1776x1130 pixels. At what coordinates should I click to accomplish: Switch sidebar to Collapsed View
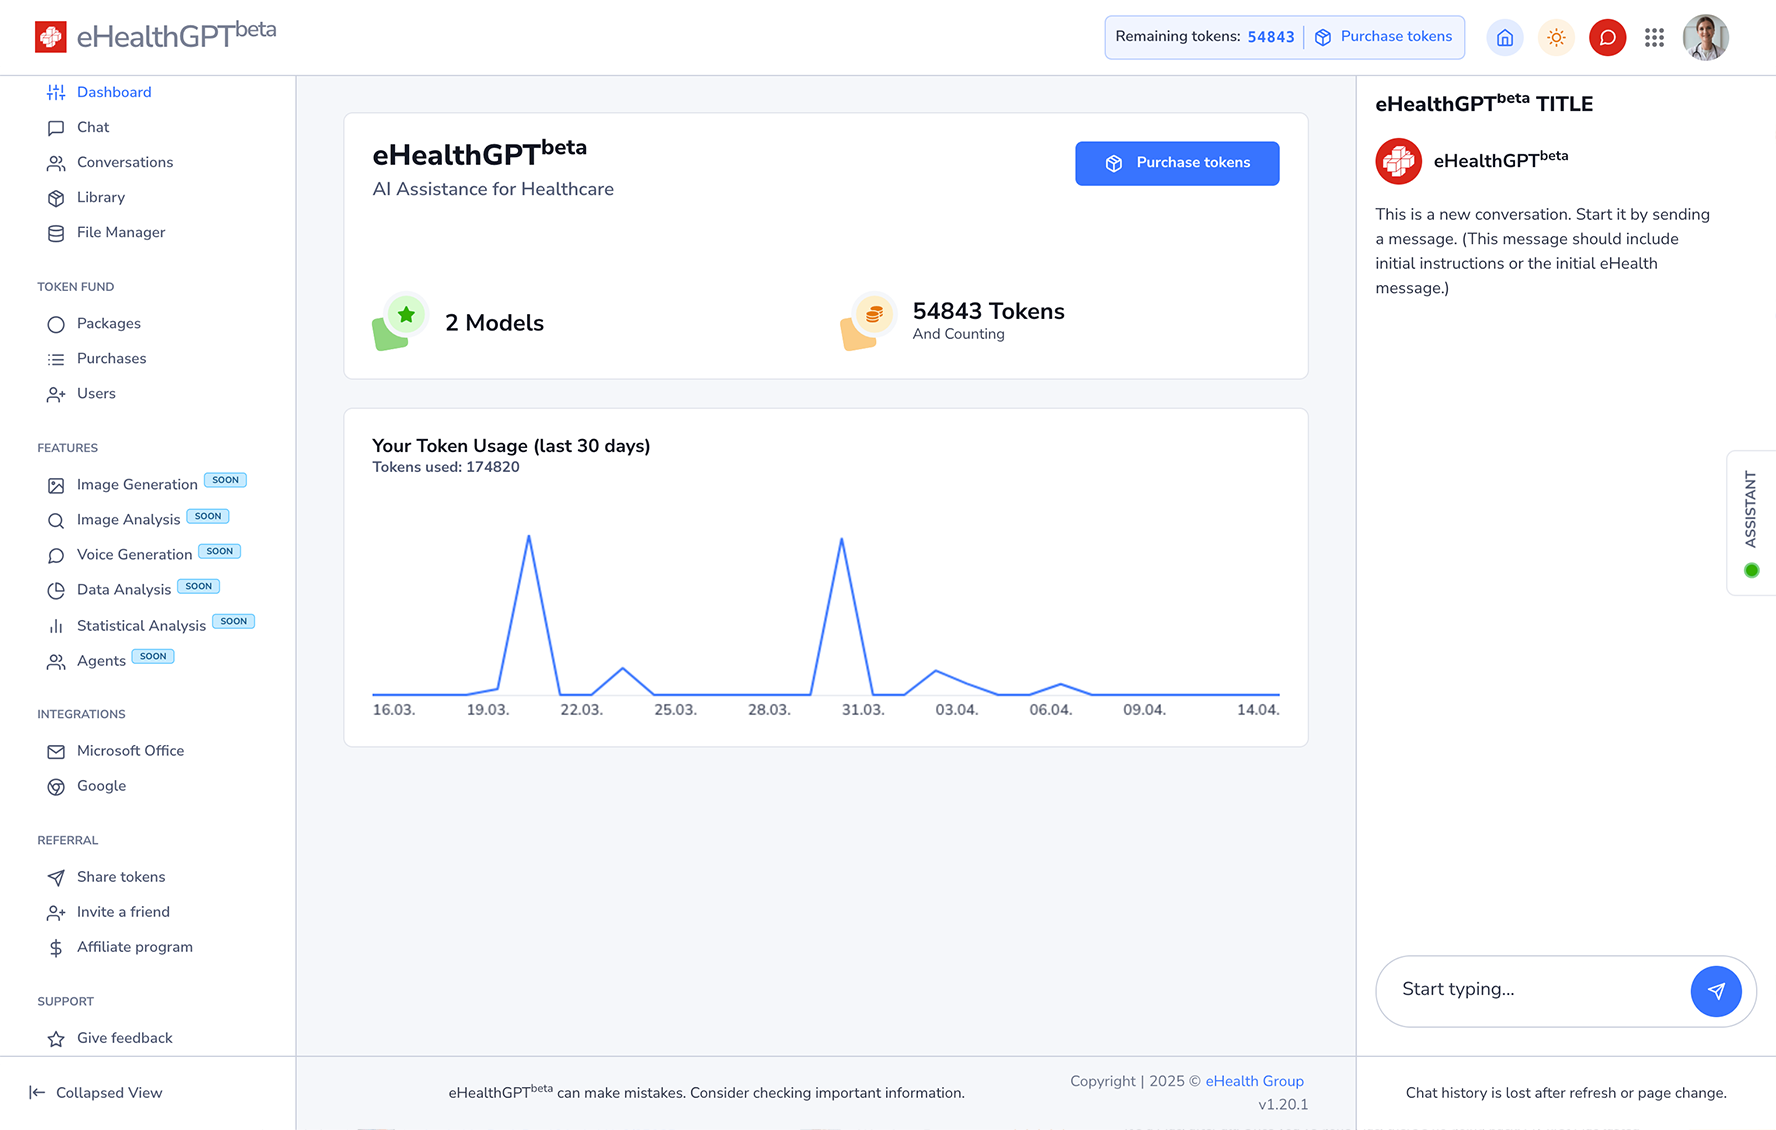coord(96,1093)
